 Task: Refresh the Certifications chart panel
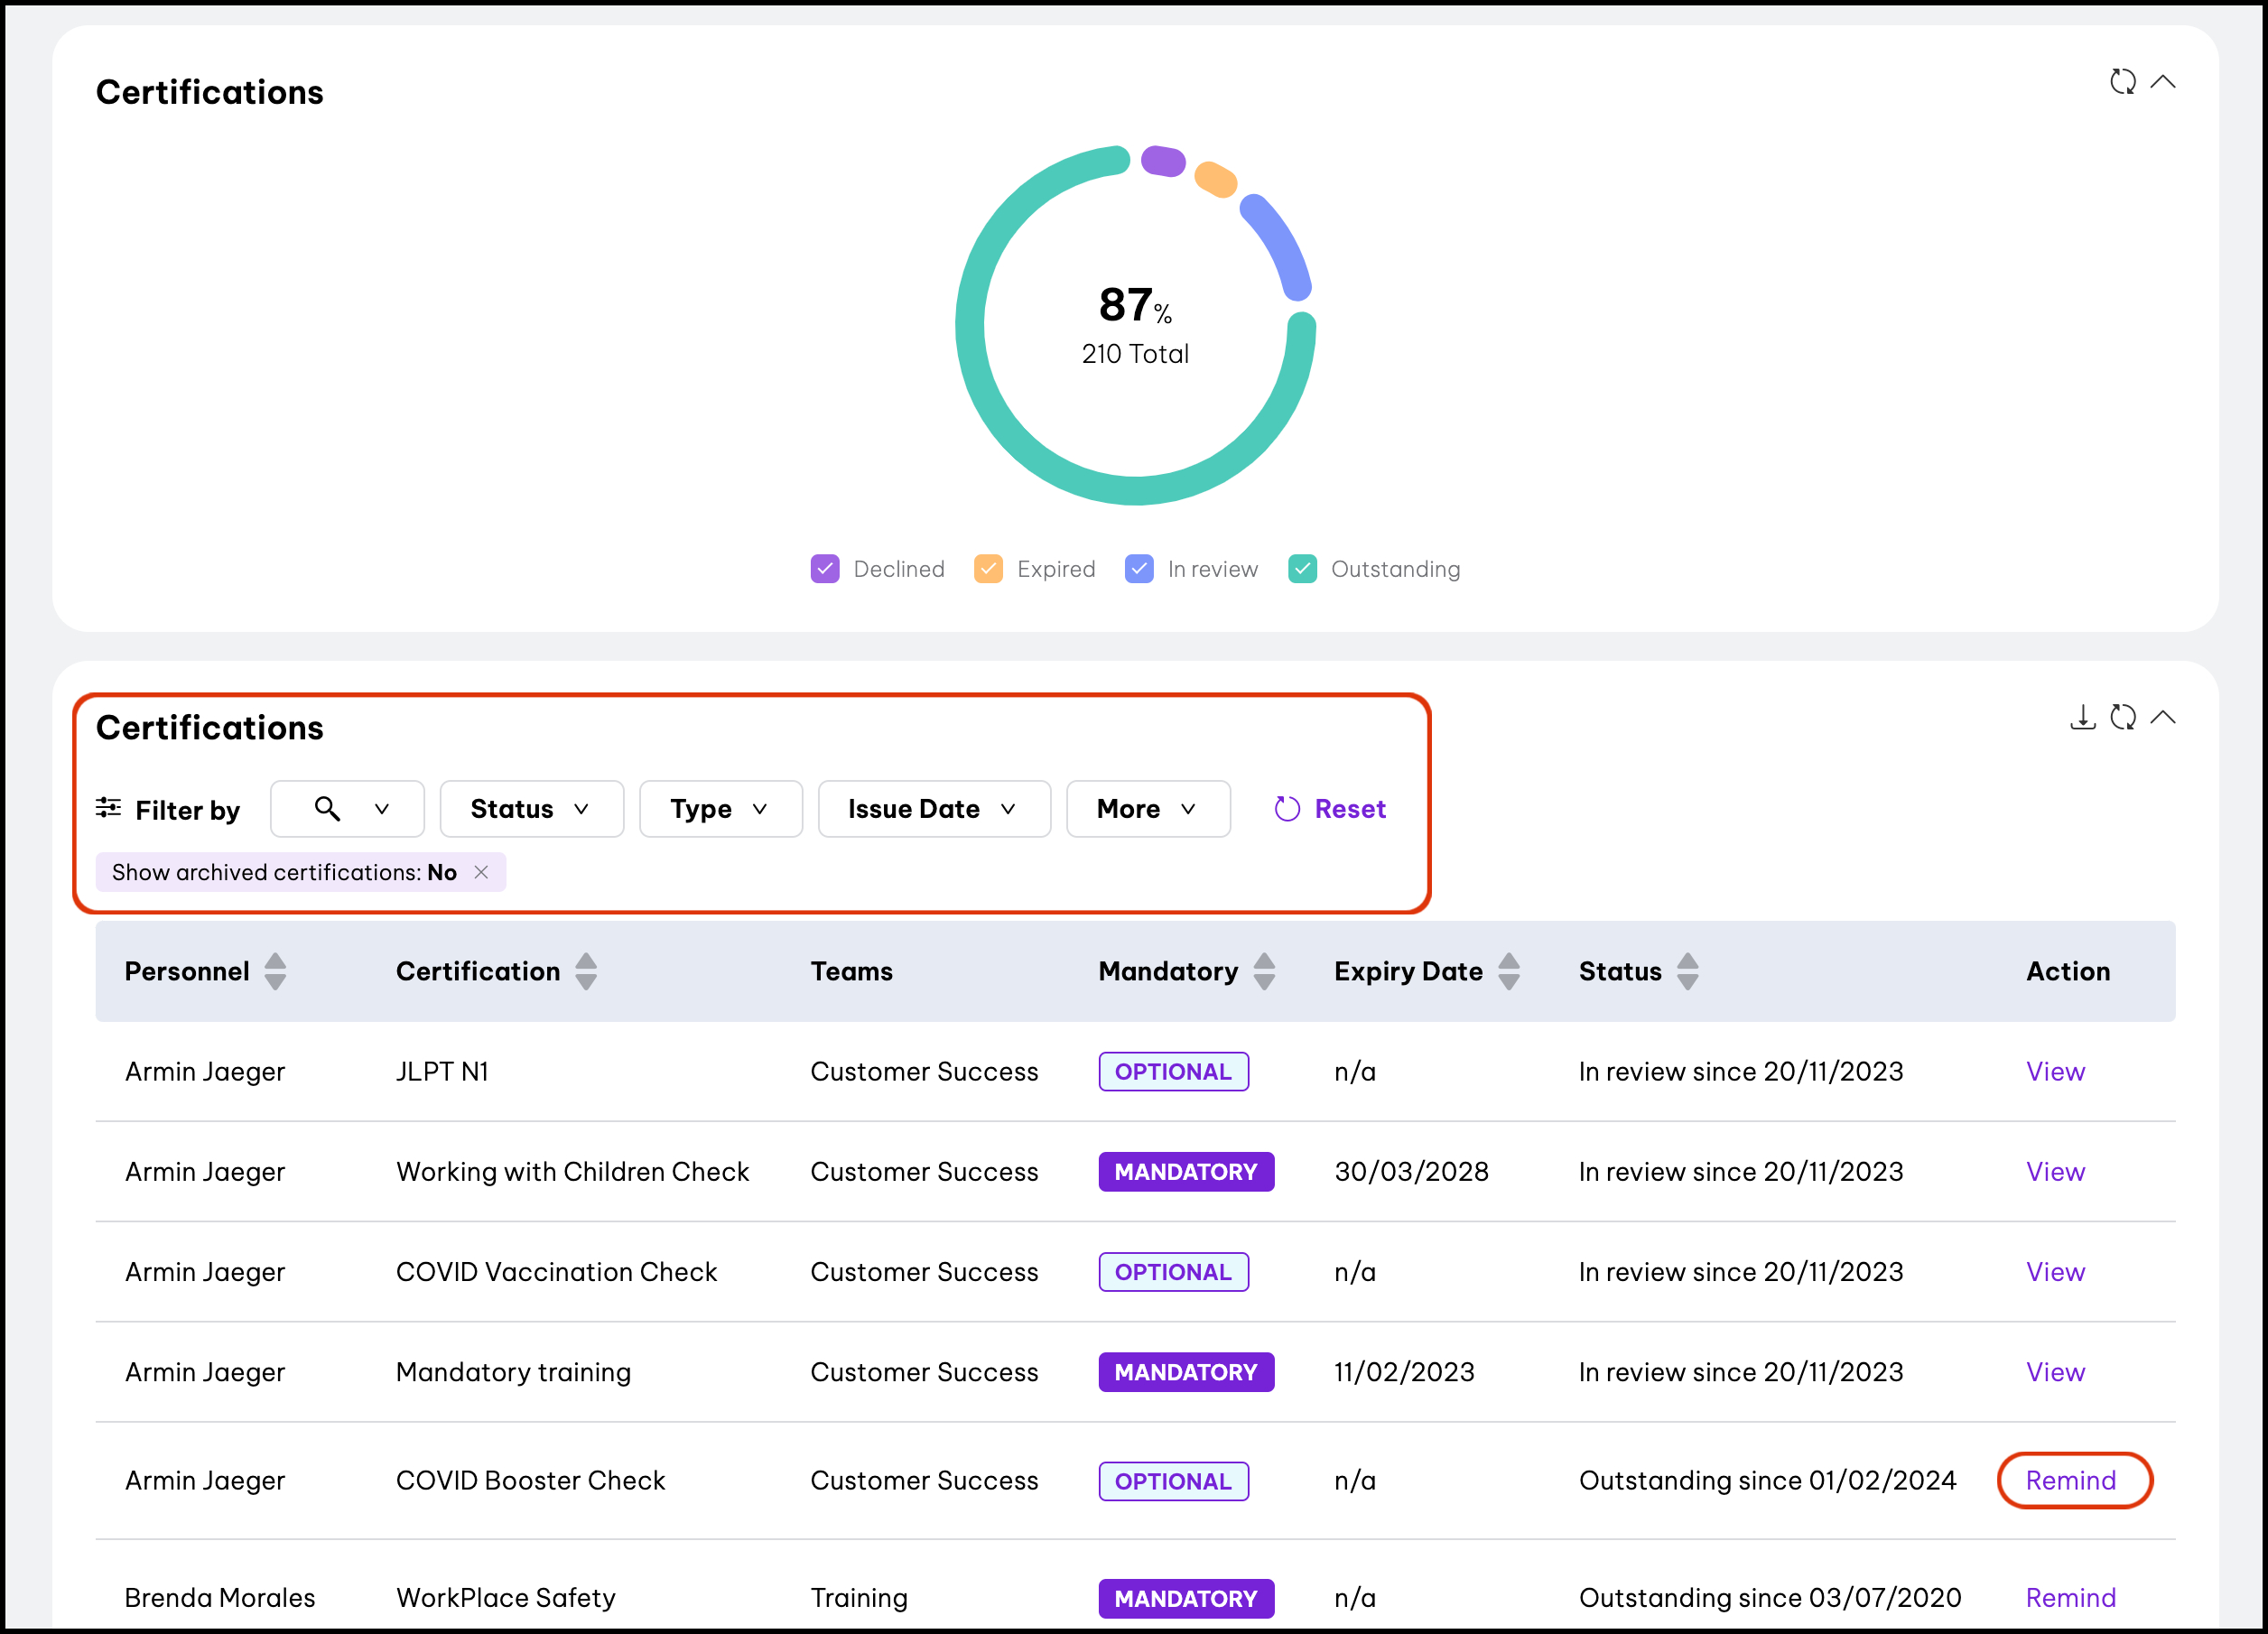click(x=2122, y=82)
